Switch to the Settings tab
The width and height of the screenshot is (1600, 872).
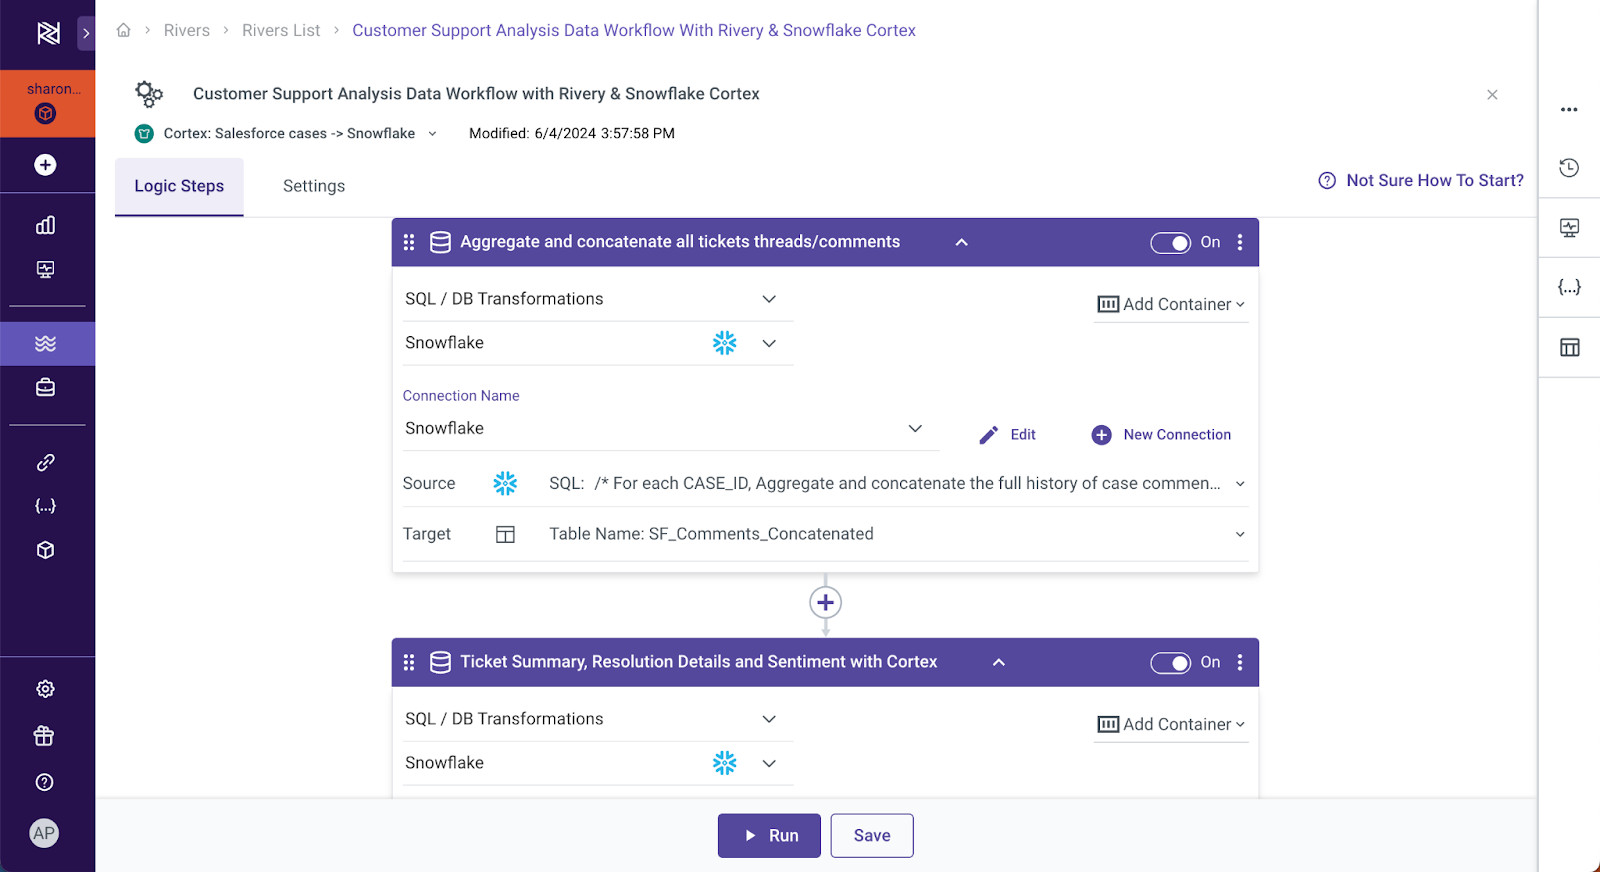pyautogui.click(x=314, y=186)
